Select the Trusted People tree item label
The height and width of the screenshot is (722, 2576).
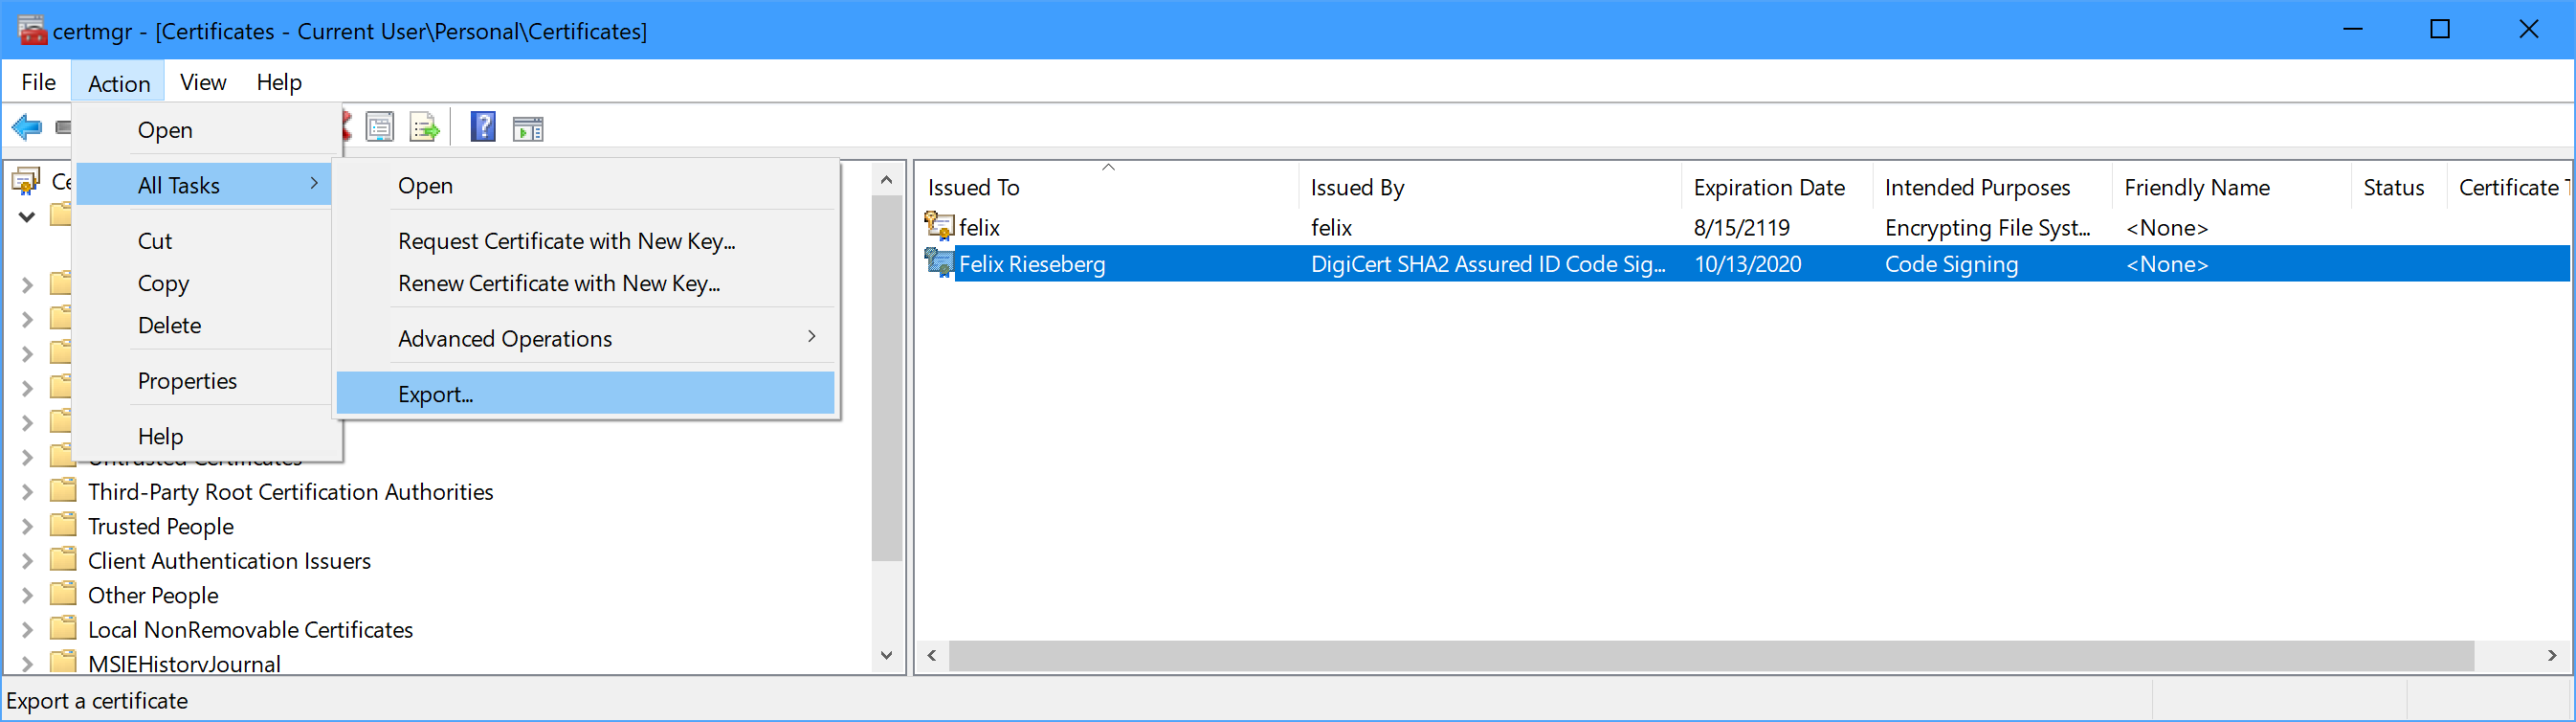click(x=161, y=526)
